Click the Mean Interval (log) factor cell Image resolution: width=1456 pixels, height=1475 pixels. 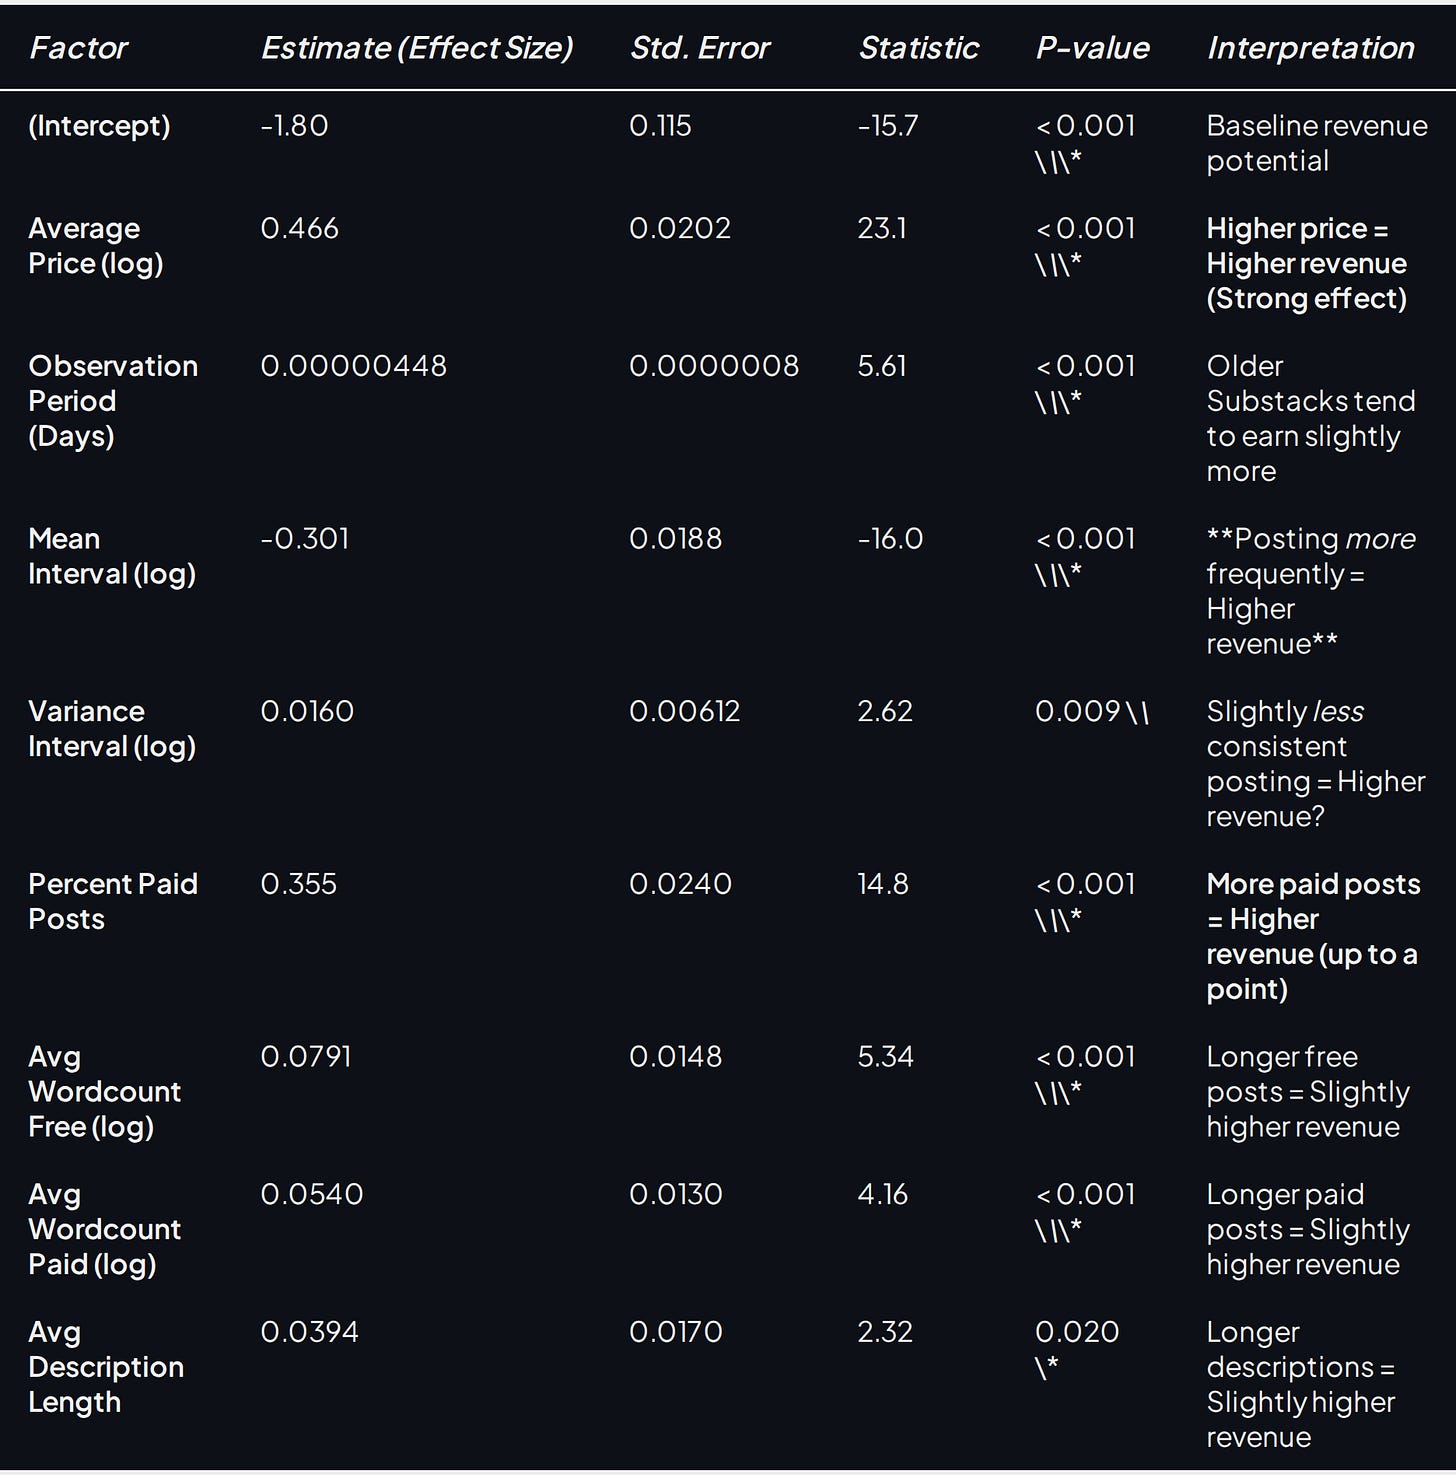112,556
